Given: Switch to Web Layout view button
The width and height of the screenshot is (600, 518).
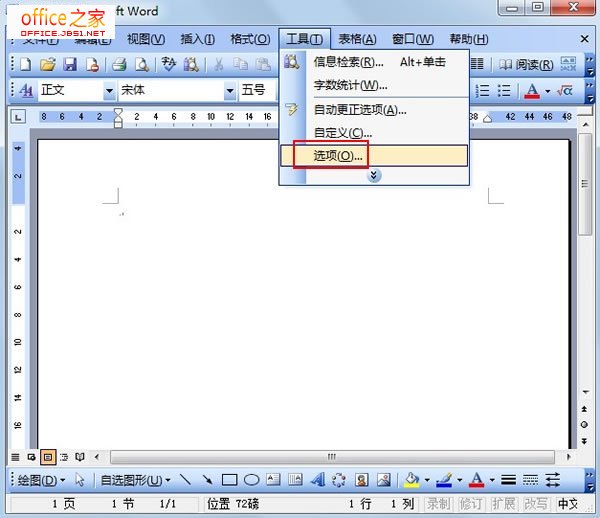Looking at the screenshot, I should pyautogui.click(x=31, y=457).
